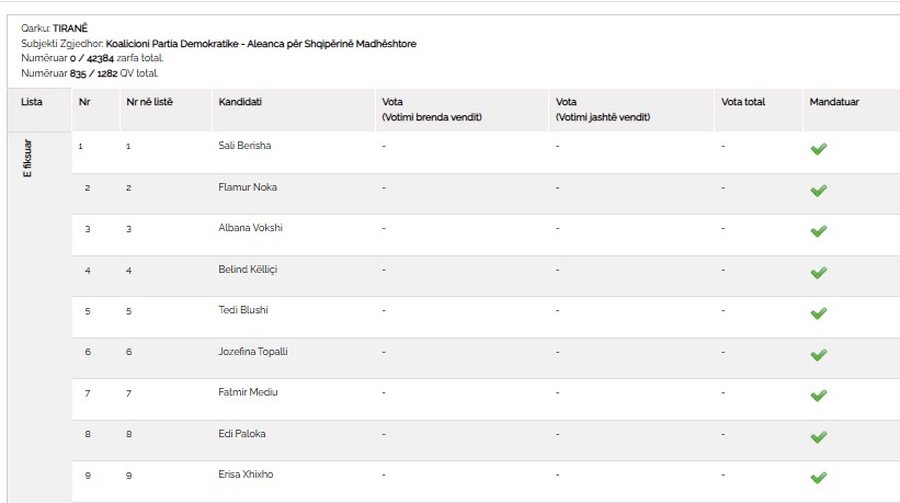
Task: Click Edi Paloka's green checkmark
Action: (818, 437)
